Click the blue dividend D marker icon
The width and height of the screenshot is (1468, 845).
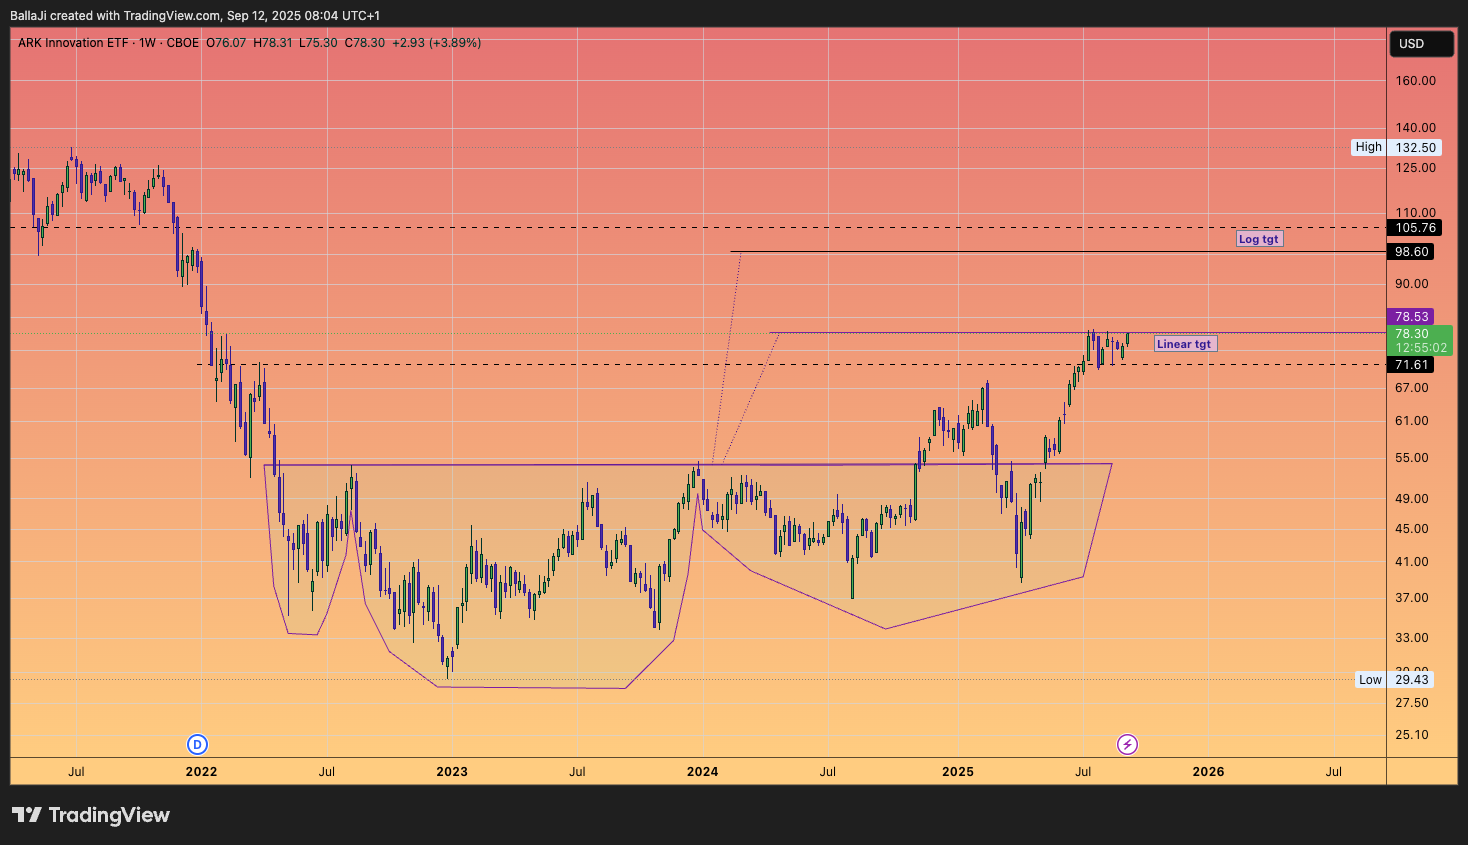pos(198,744)
